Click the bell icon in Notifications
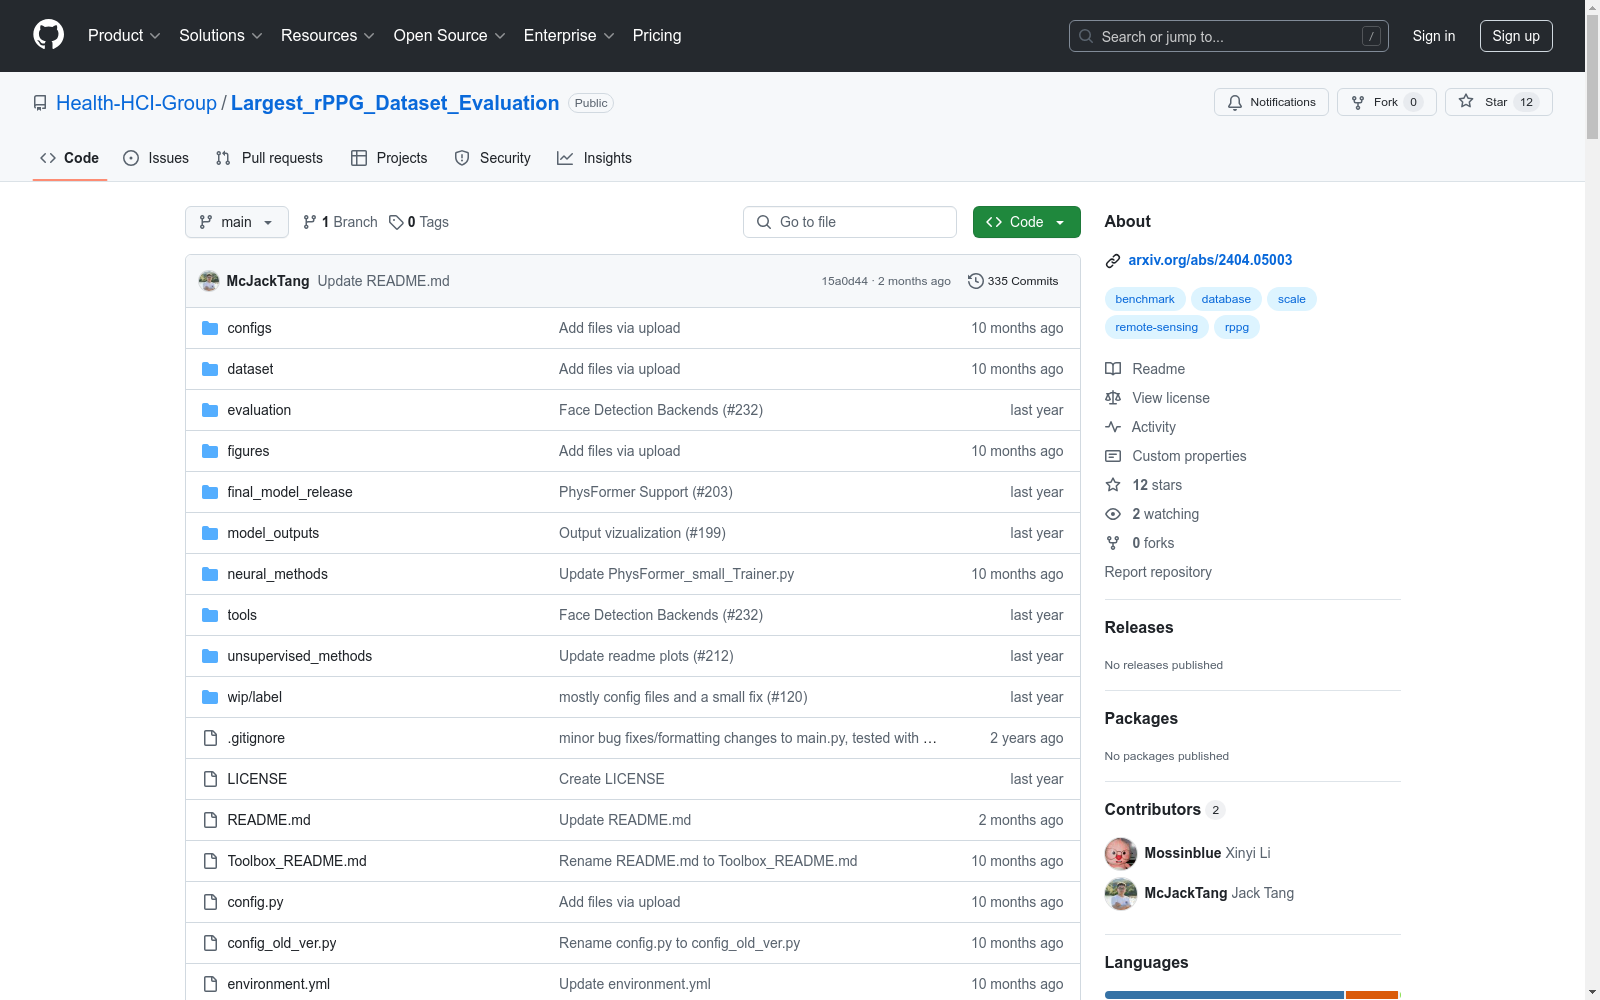The height and width of the screenshot is (1000, 1600). pos(1235,102)
